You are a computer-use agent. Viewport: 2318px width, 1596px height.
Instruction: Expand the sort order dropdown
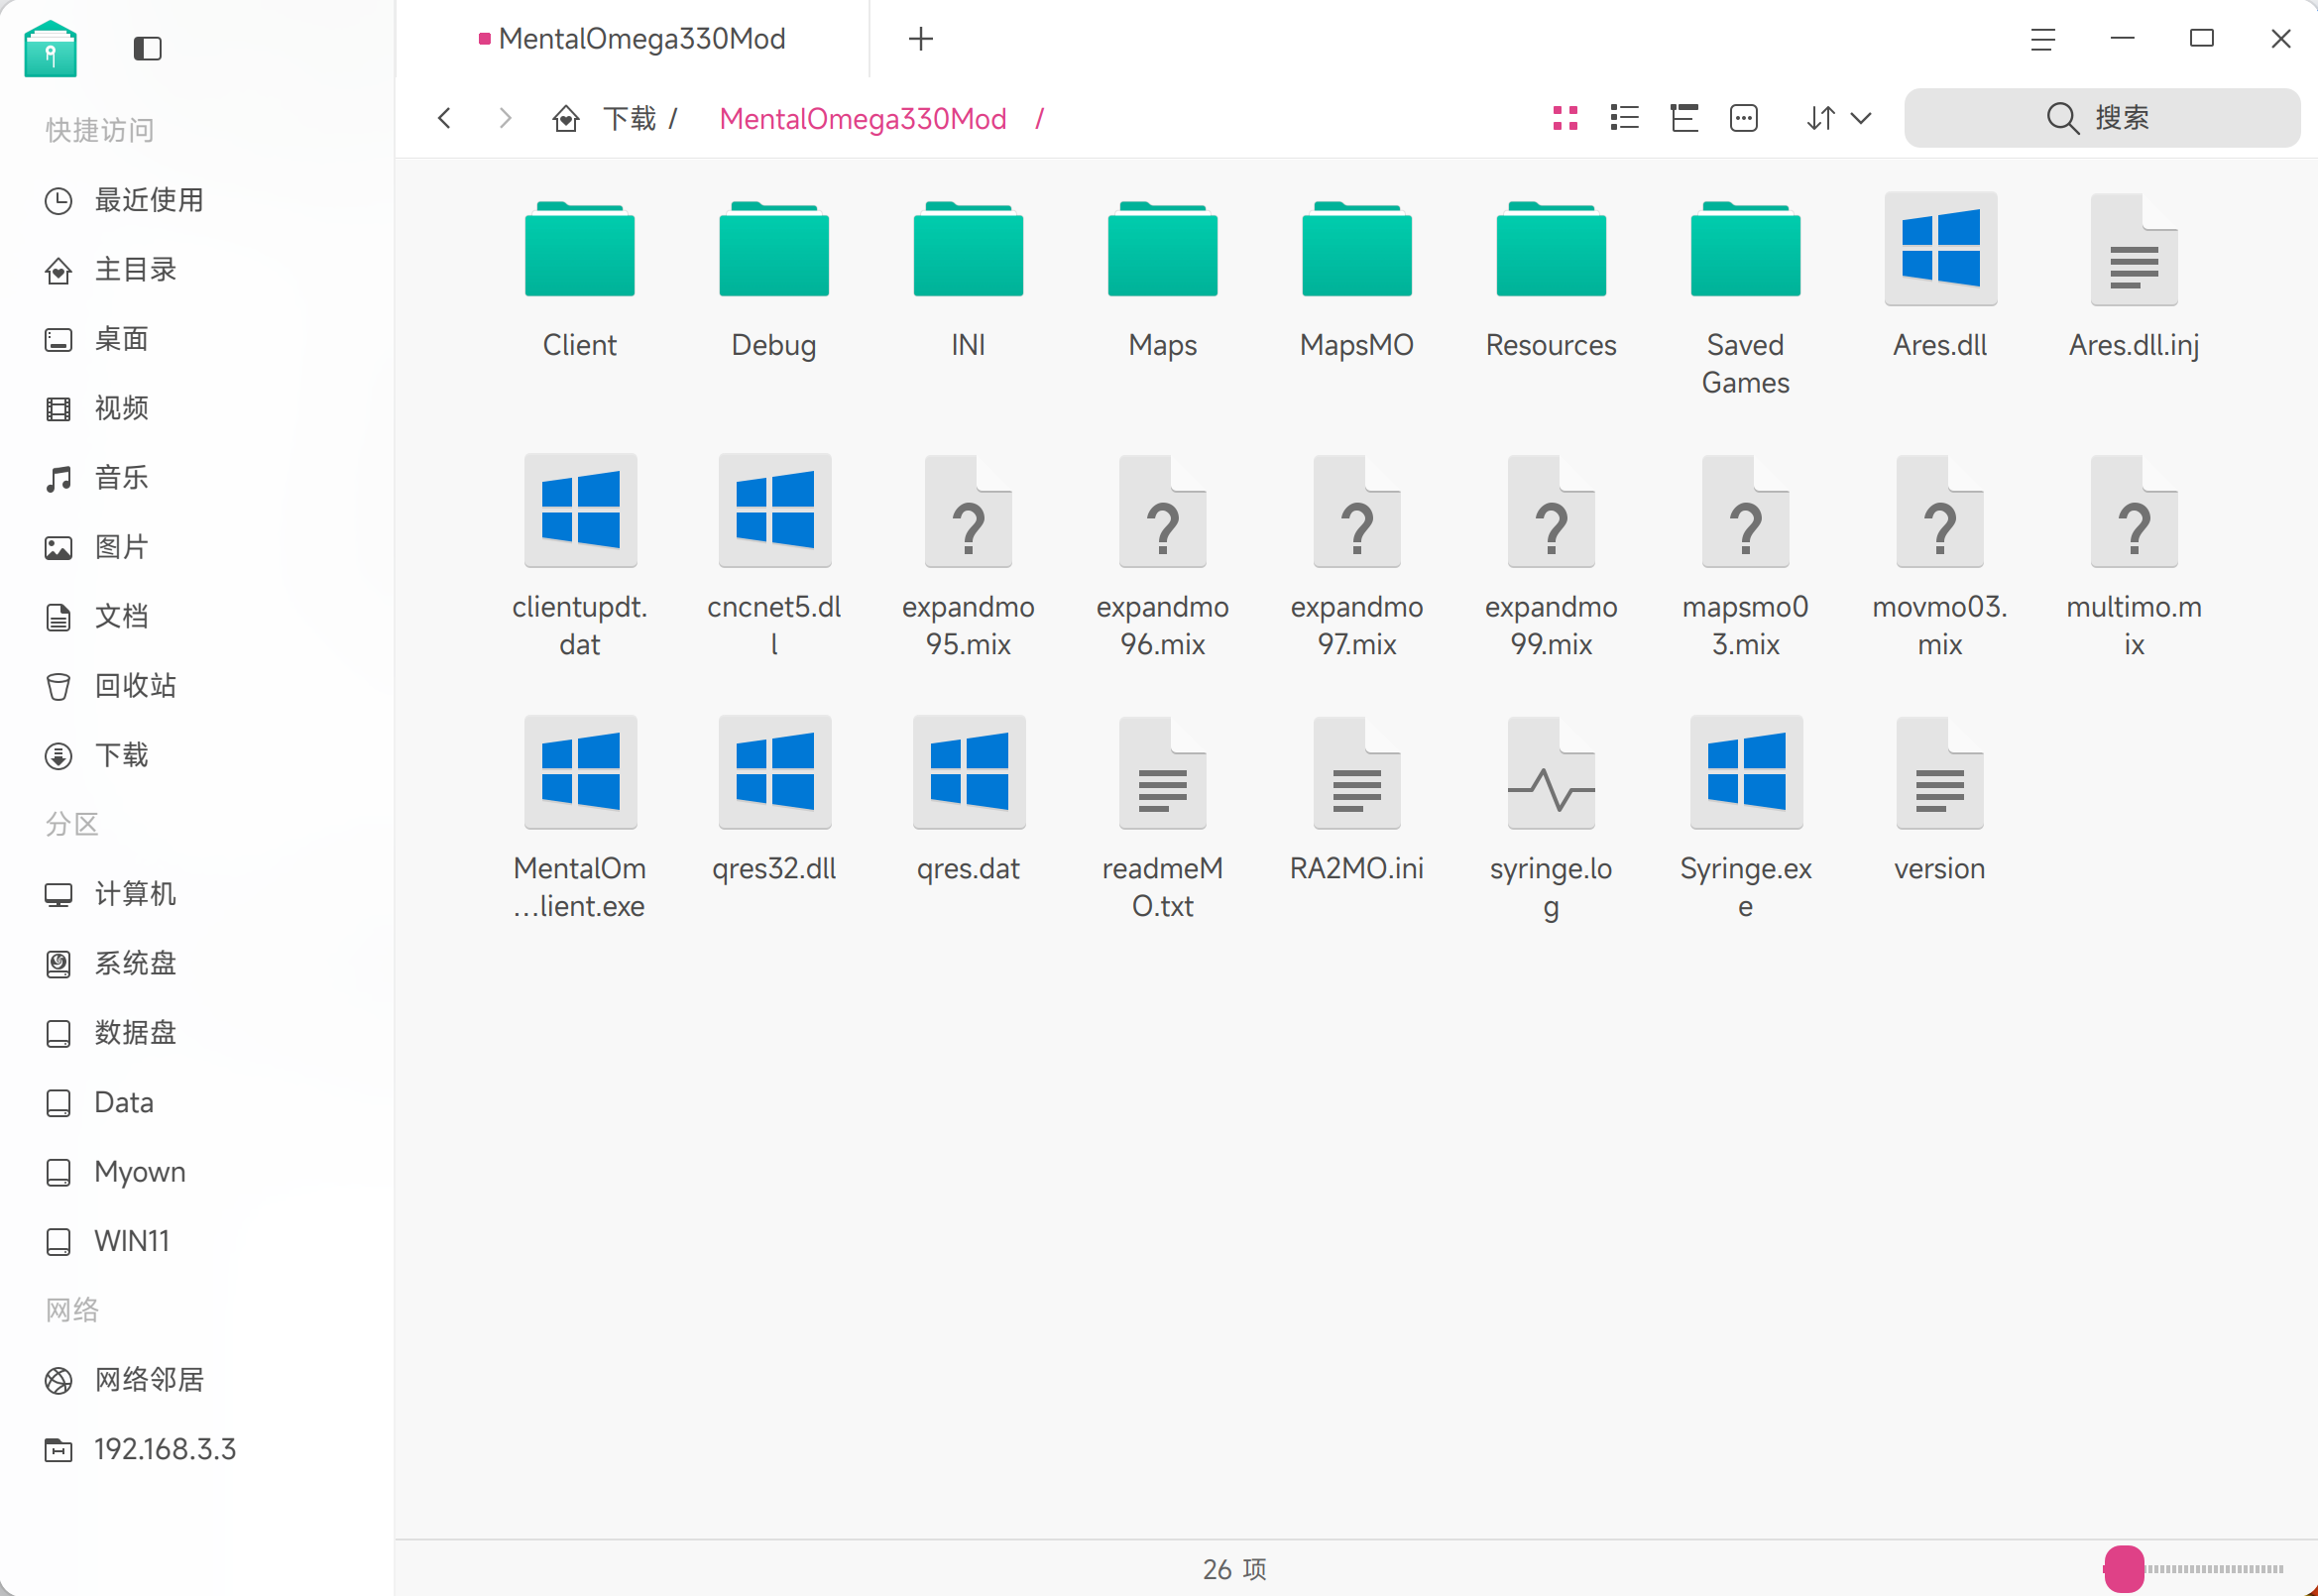[x=1860, y=118]
